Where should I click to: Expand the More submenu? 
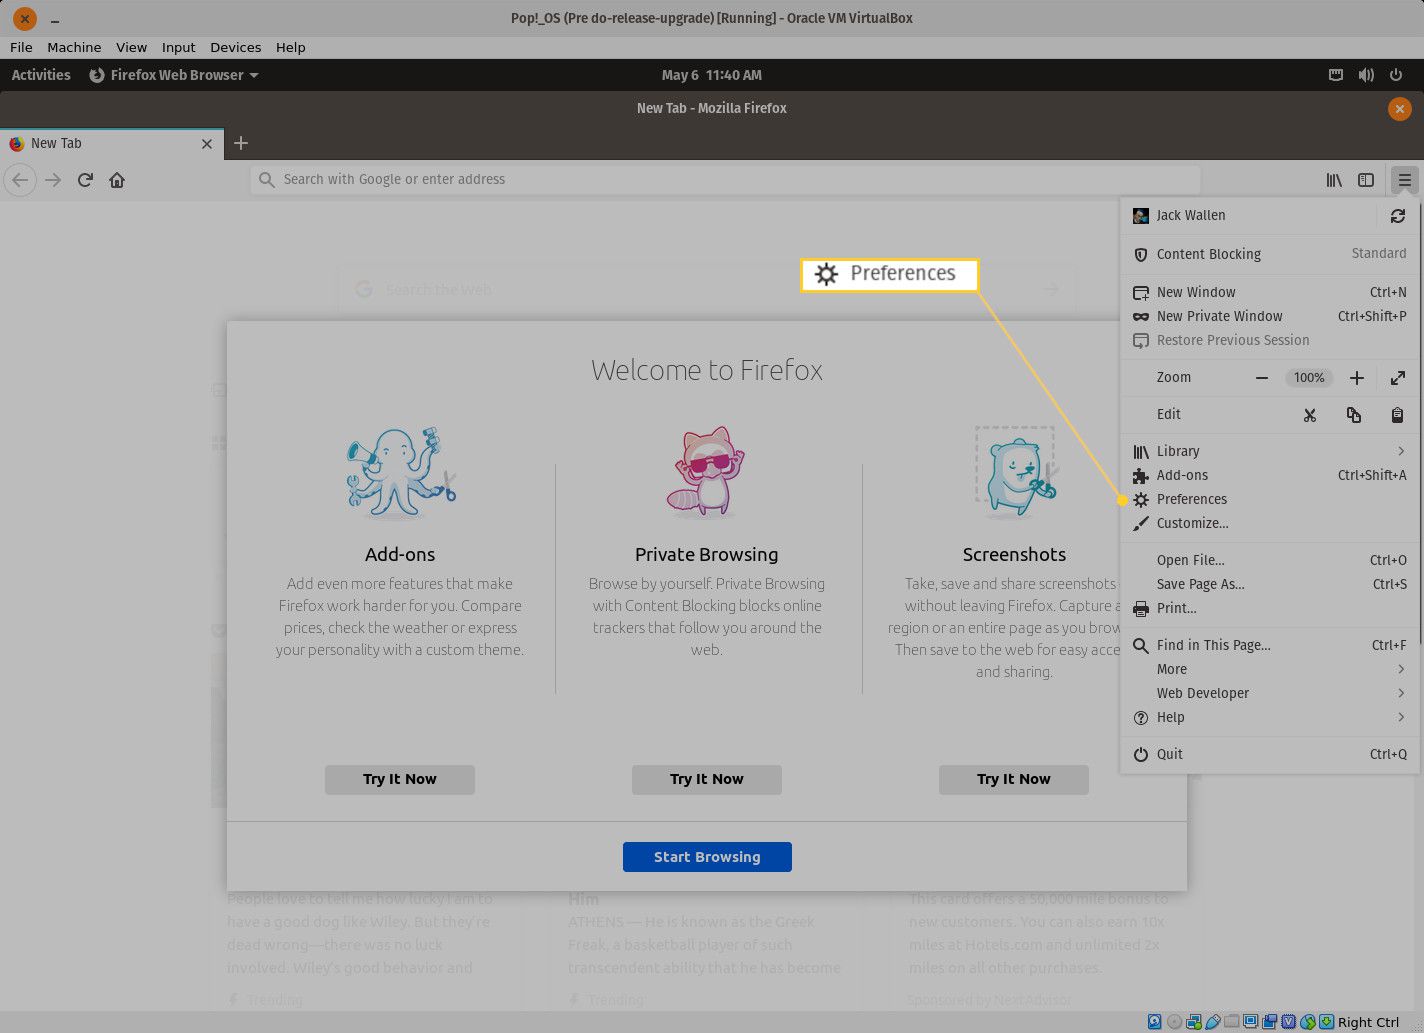tap(1270, 669)
